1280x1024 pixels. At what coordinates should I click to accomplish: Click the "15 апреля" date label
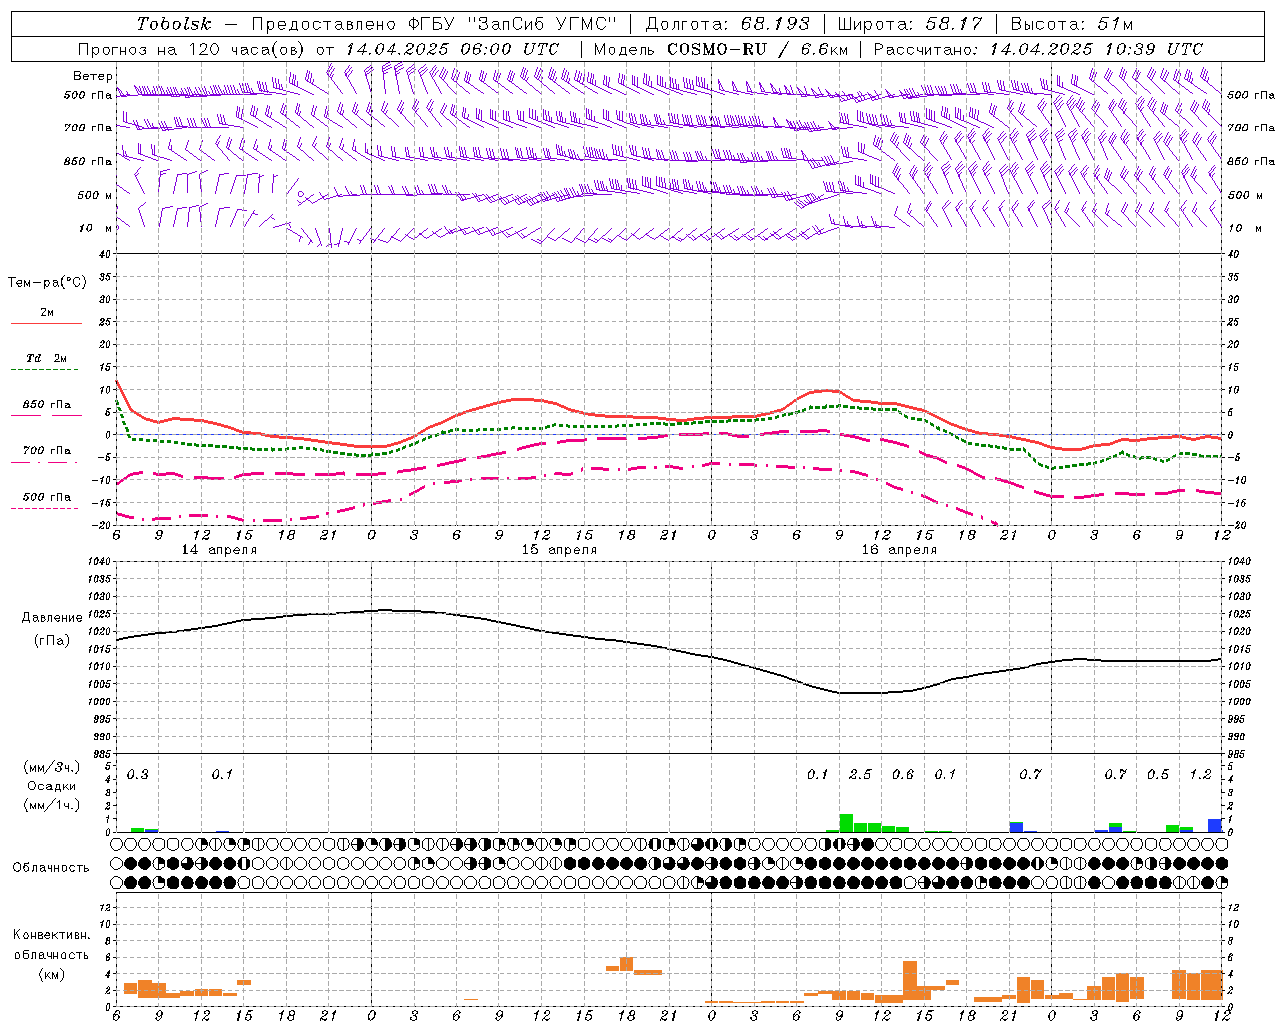559,550
